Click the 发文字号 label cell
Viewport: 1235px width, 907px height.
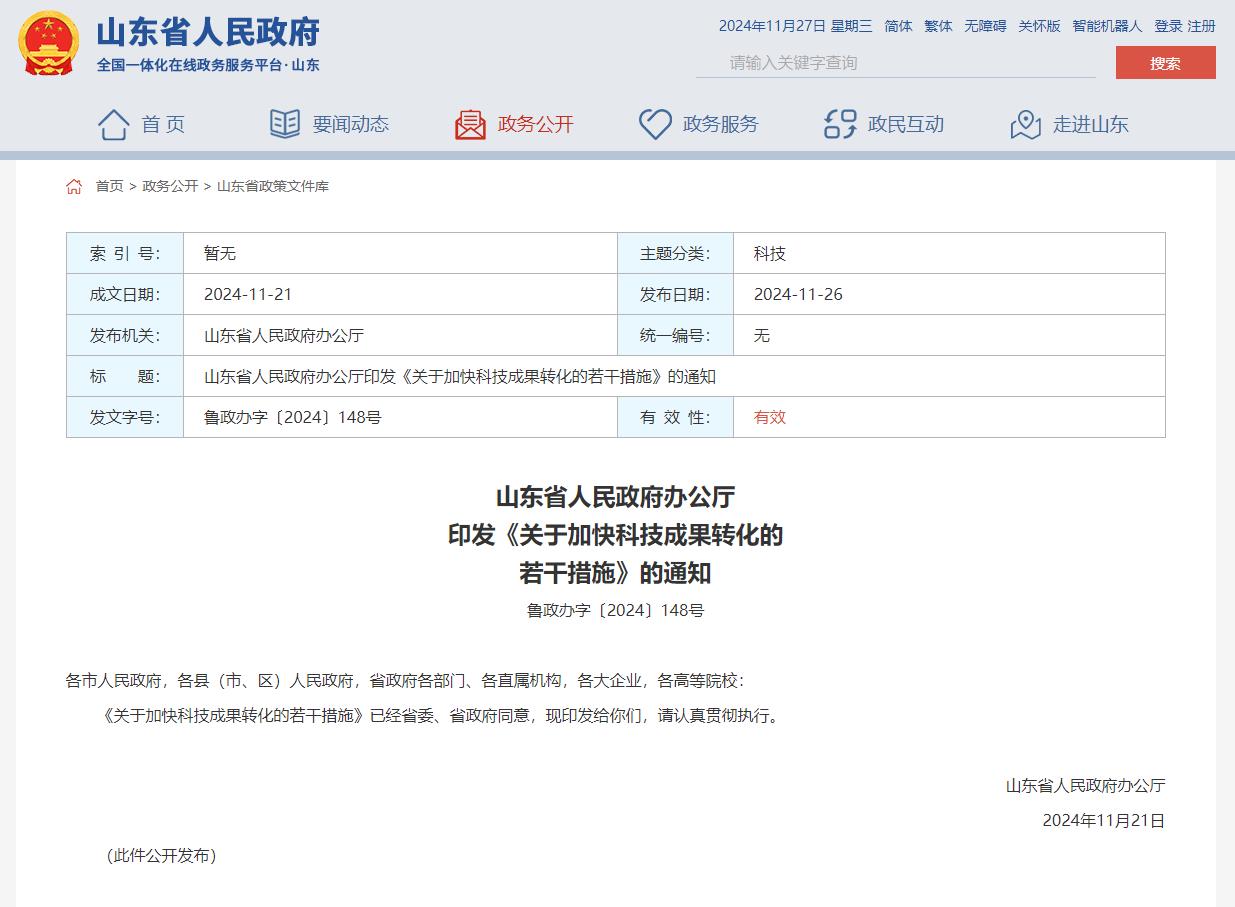[x=125, y=418]
